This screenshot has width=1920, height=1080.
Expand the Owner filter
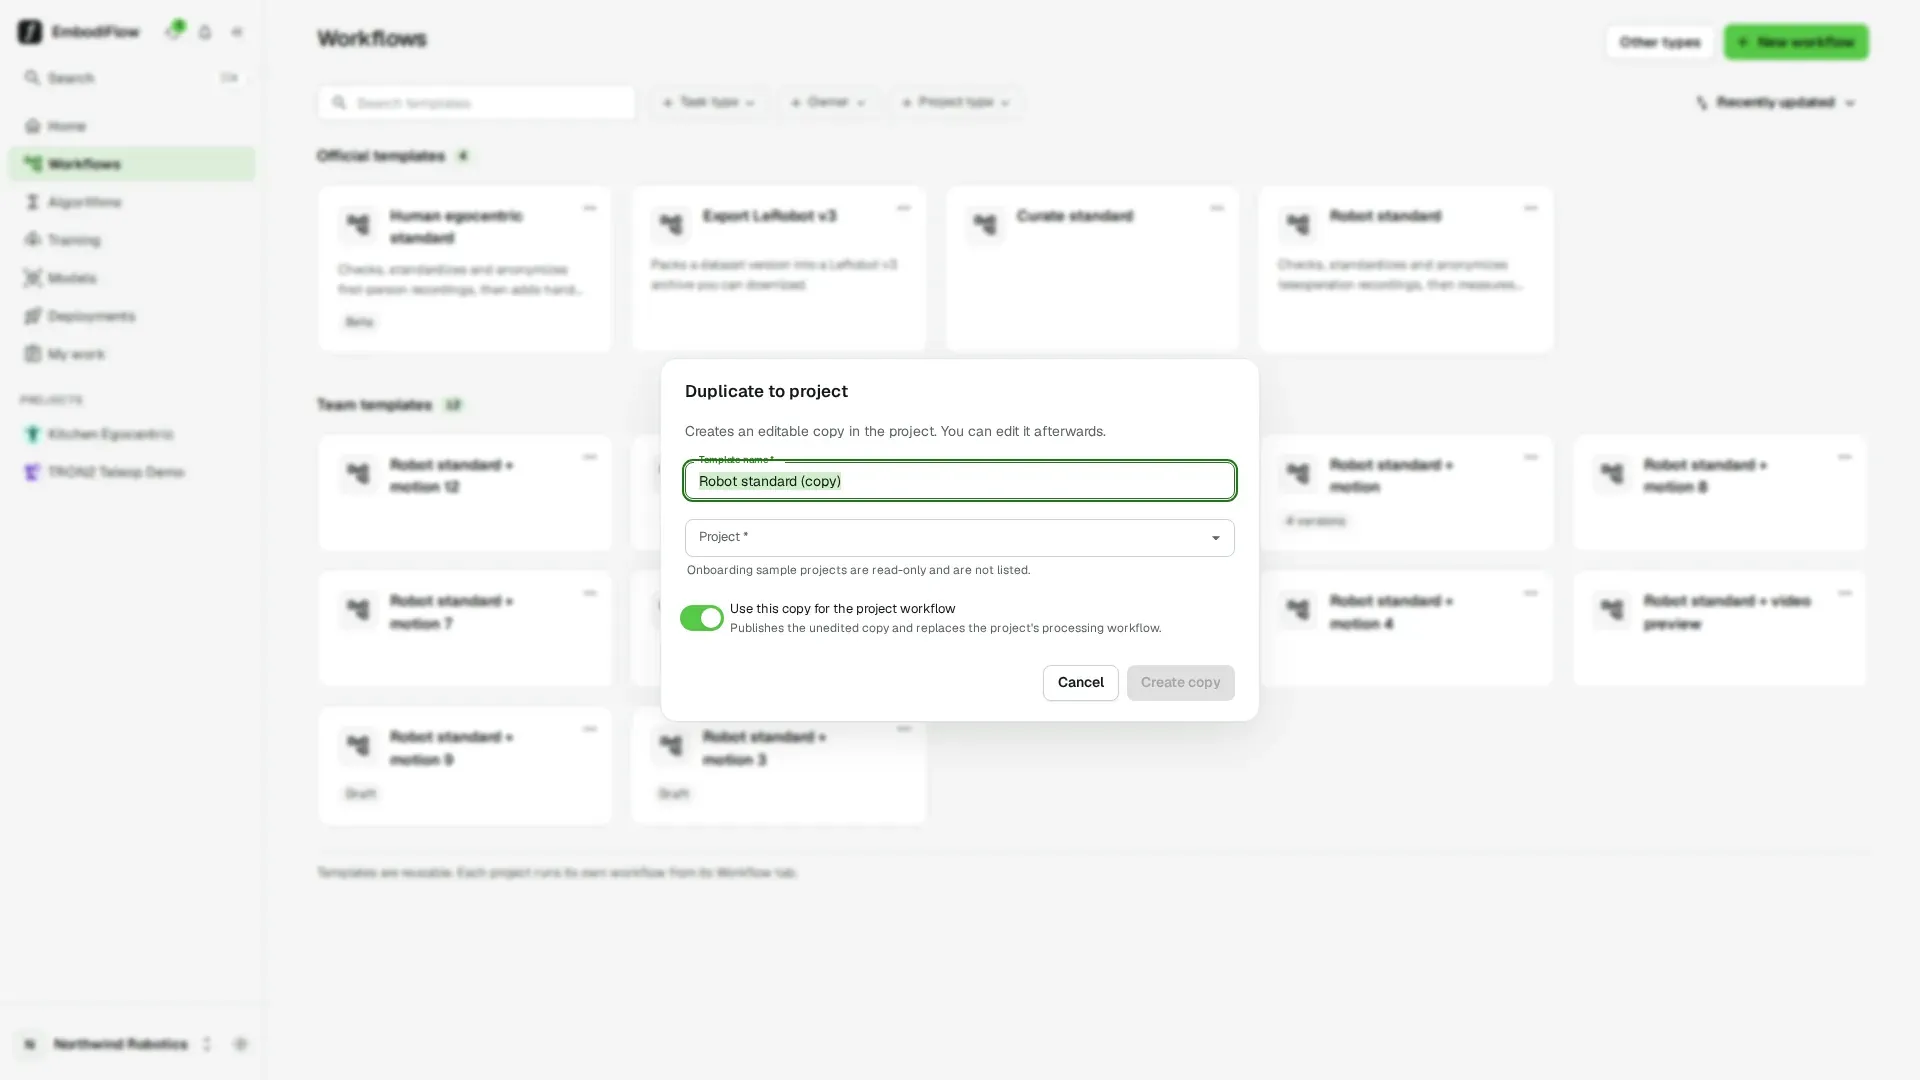pos(827,102)
